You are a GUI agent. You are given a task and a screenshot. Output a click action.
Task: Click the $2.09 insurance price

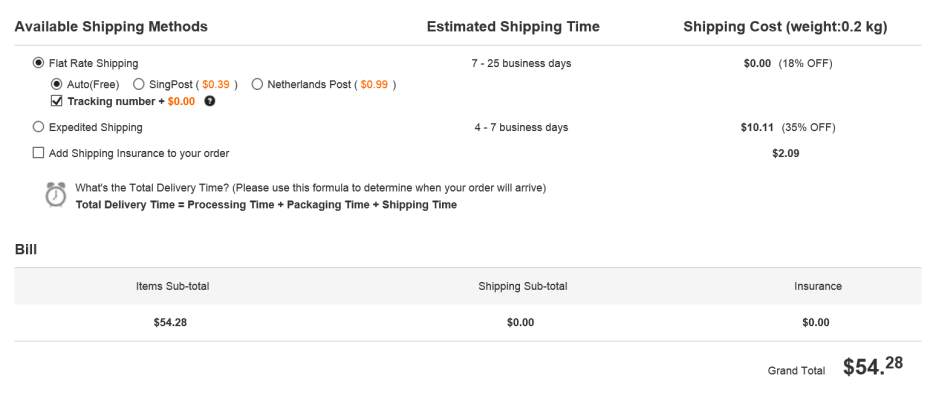tap(786, 153)
